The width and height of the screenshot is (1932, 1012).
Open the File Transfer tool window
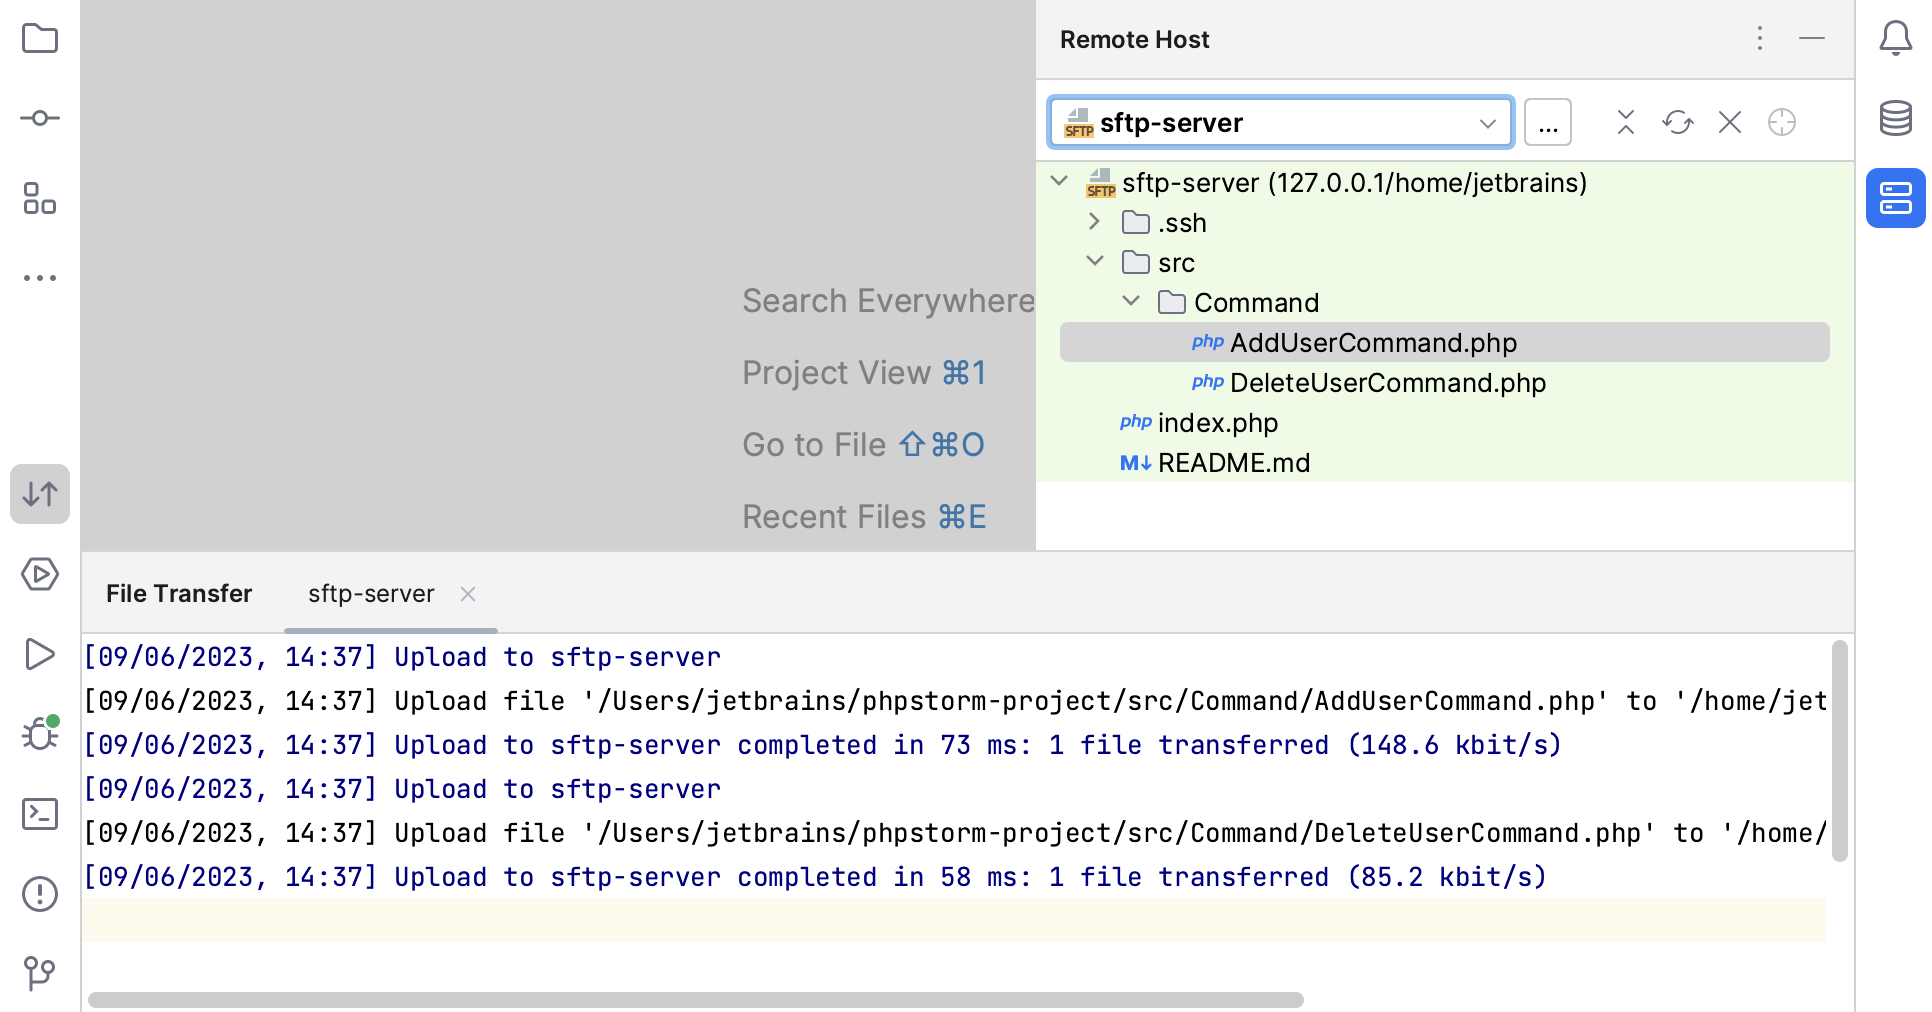(40, 493)
